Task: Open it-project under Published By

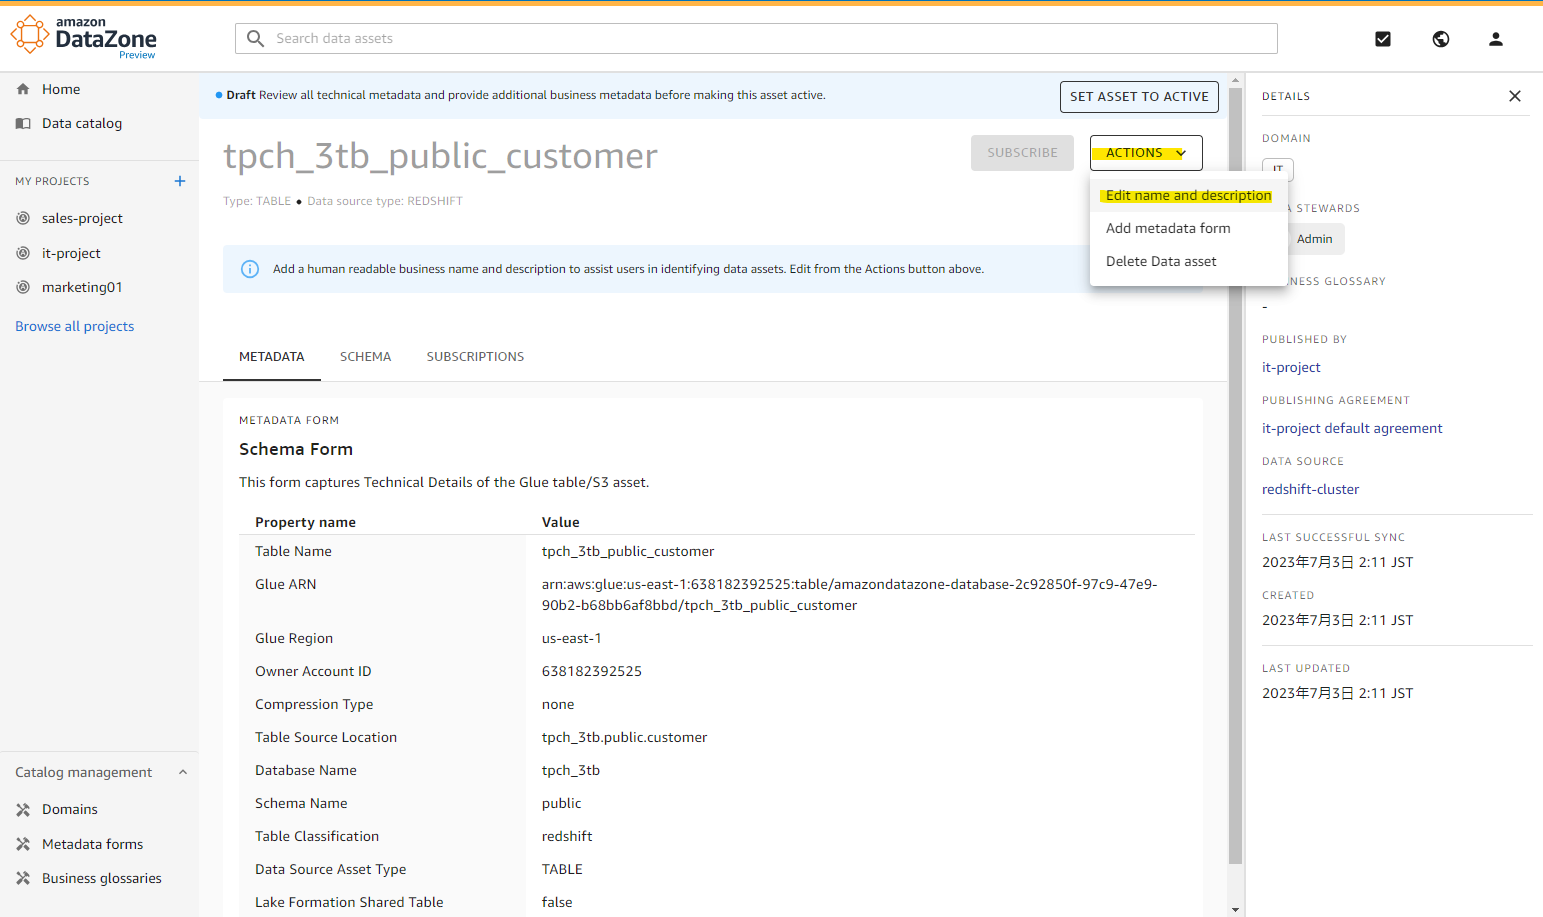Action: (1291, 367)
